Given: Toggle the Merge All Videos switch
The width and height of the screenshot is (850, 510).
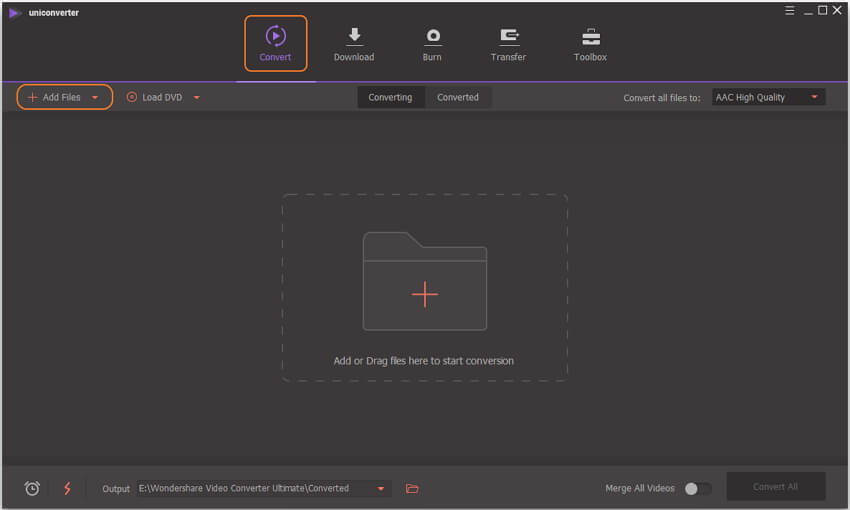Looking at the screenshot, I should 697,488.
